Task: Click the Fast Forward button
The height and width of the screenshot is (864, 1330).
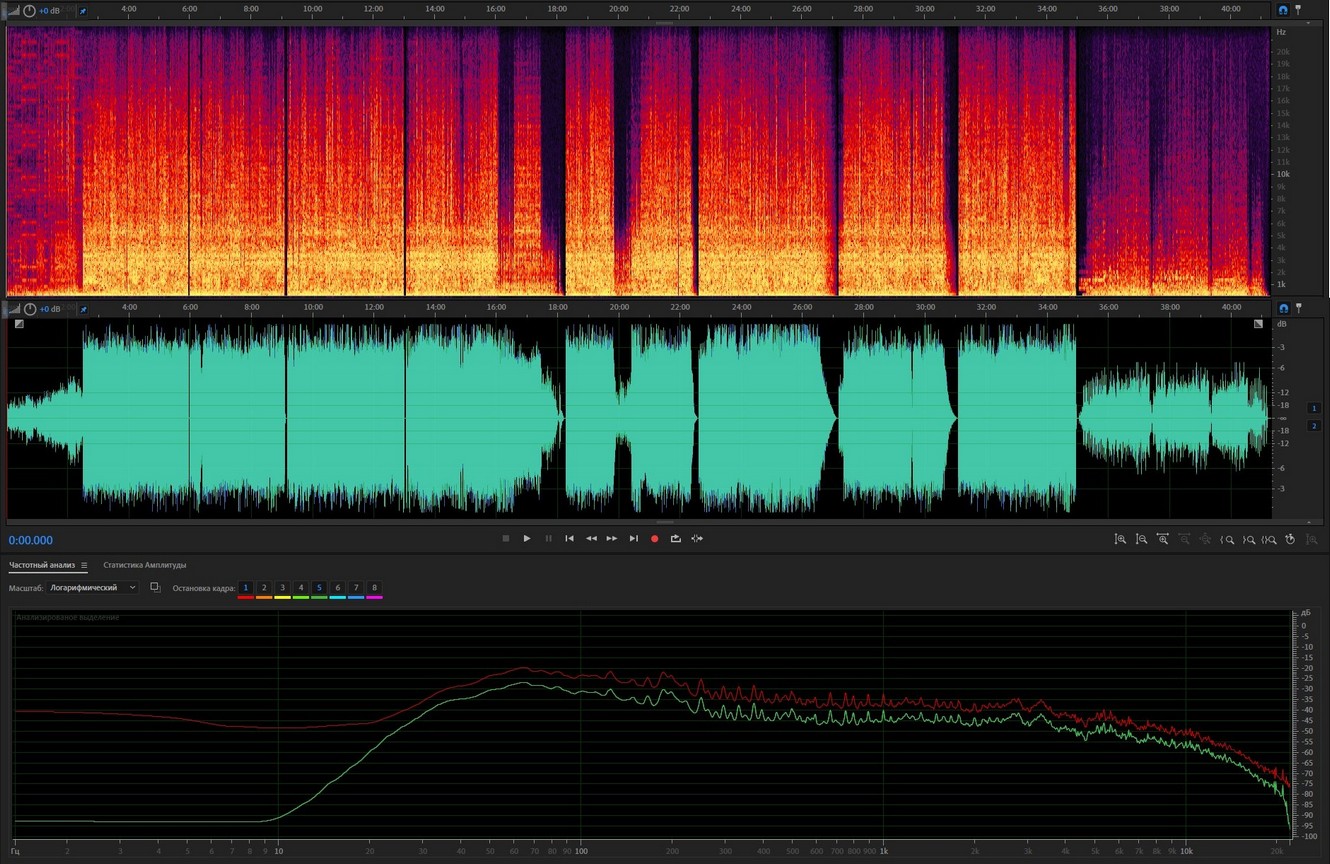Action: click(x=612, y=539)
